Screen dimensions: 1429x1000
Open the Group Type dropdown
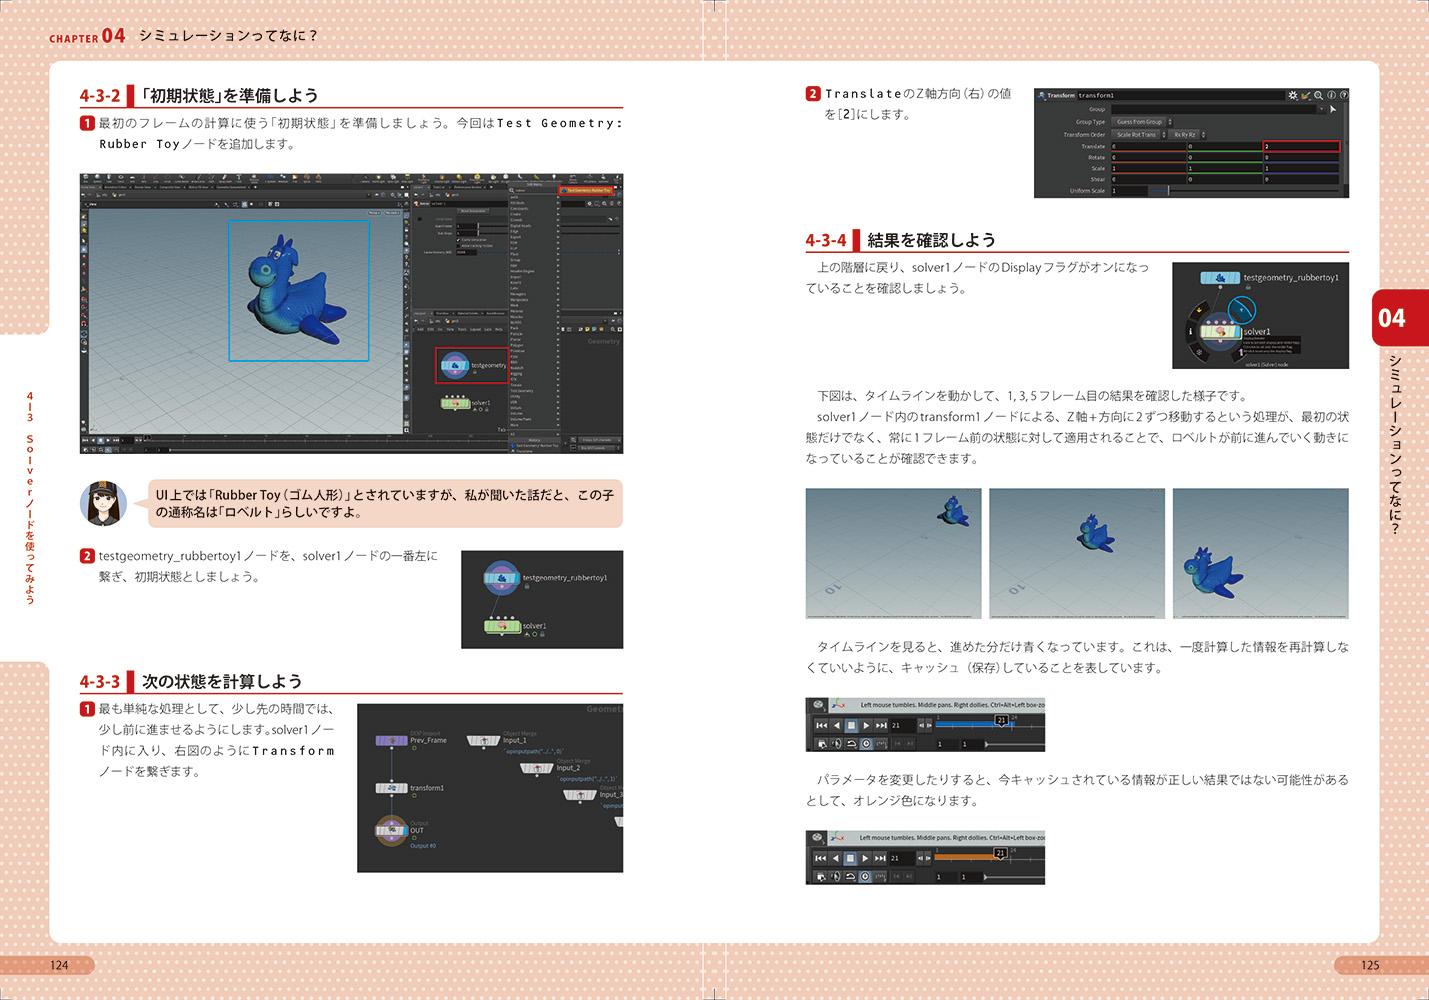click(x=1142, y=122)
